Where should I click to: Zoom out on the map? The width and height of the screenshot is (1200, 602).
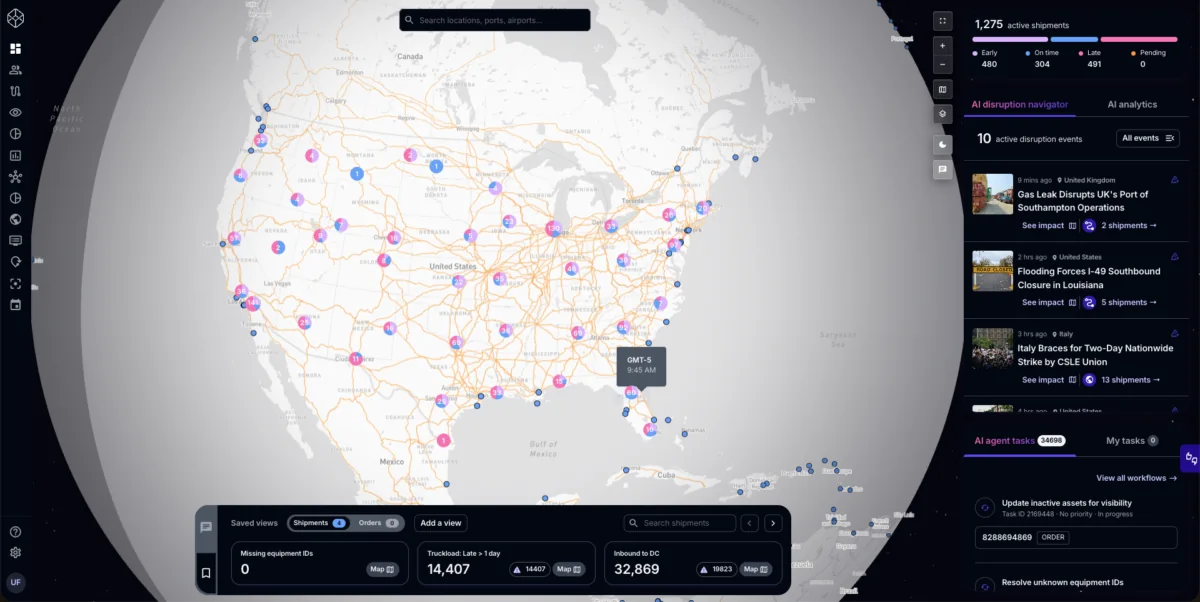coord(942,64)
